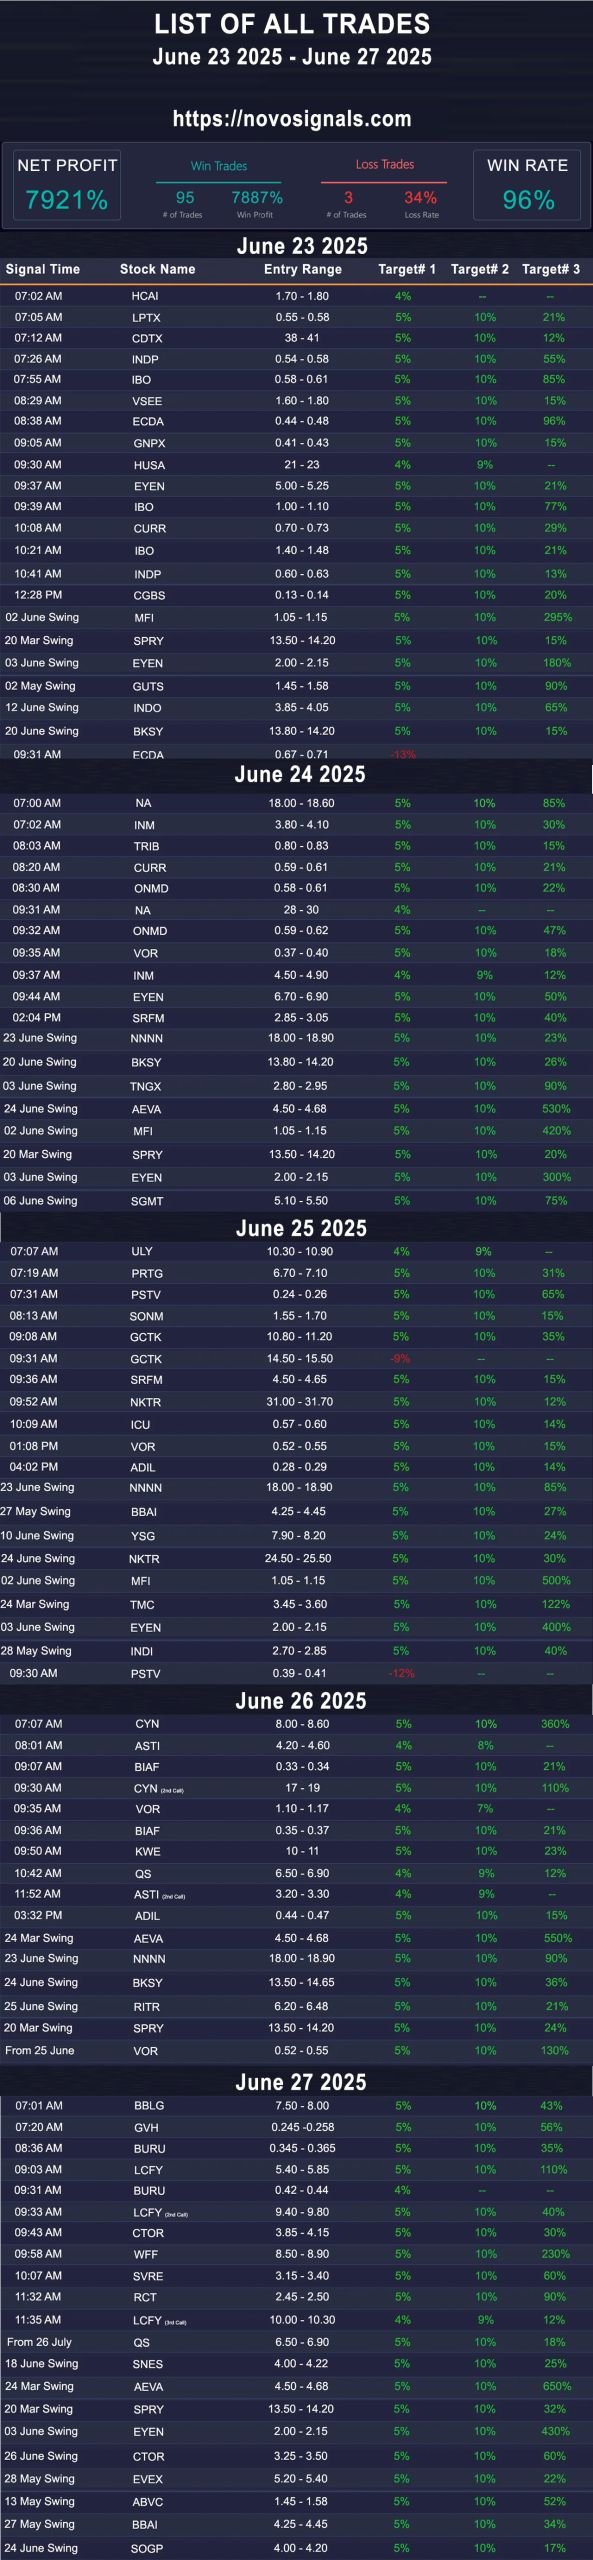Click the Stock Name column header
This screenshot has height=2560, width=593.
(x=158, y=269)
